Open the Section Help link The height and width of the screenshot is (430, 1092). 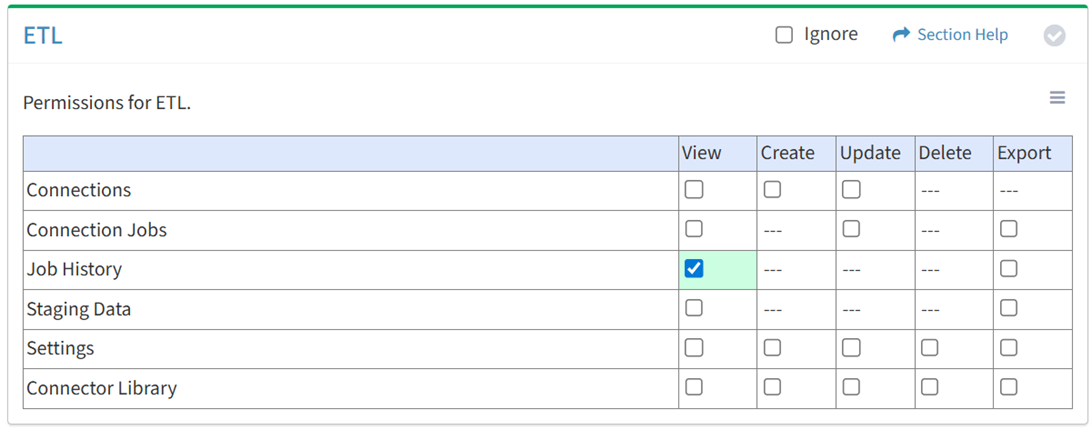(962, 35)
